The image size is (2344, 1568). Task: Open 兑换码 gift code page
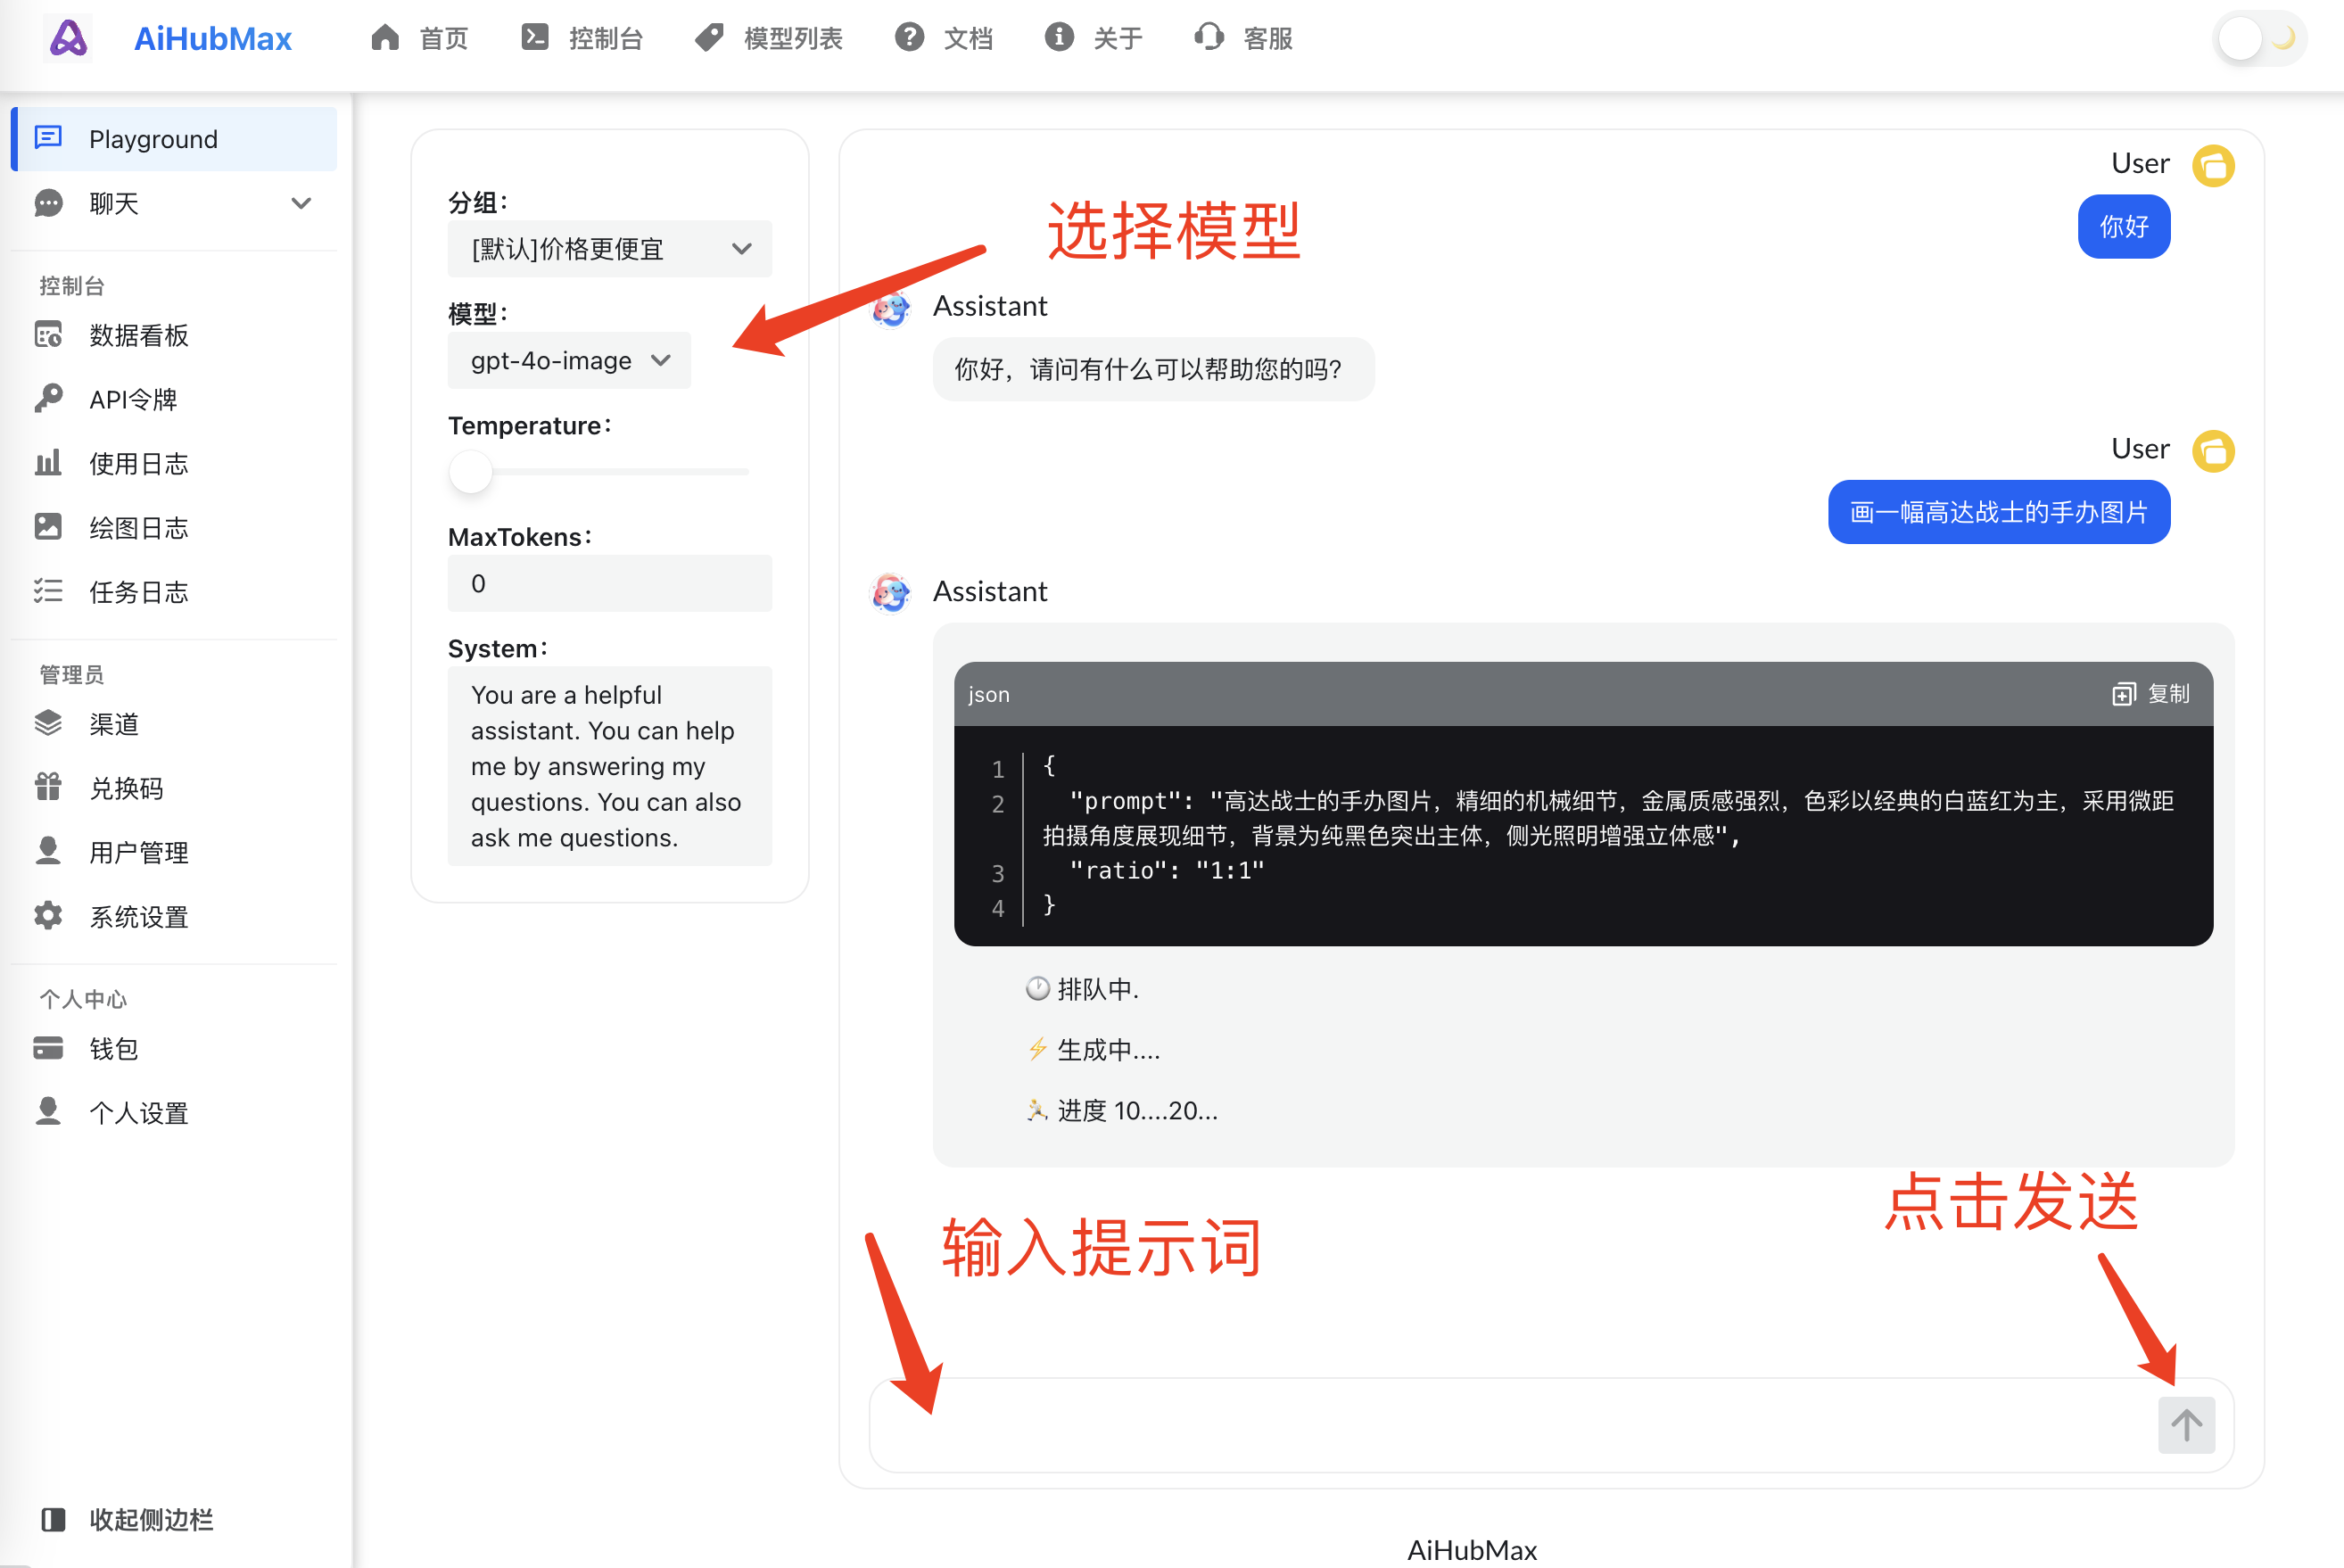pyautogui.click(x=125, y=788)
